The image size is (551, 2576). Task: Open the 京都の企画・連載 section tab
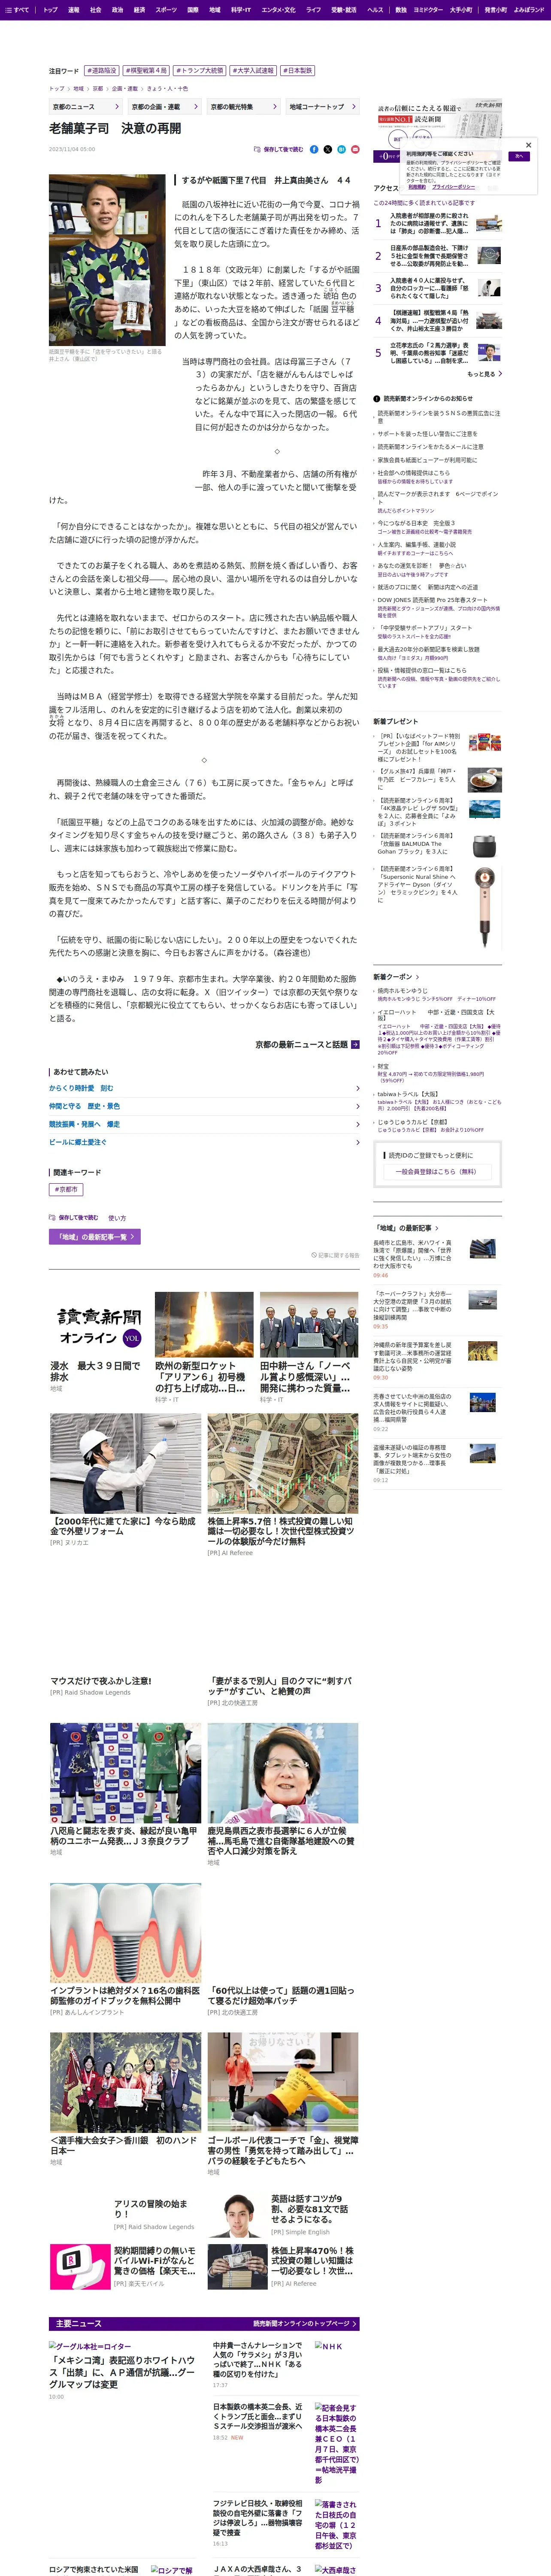pyautogui.click(x=165, y=107)
